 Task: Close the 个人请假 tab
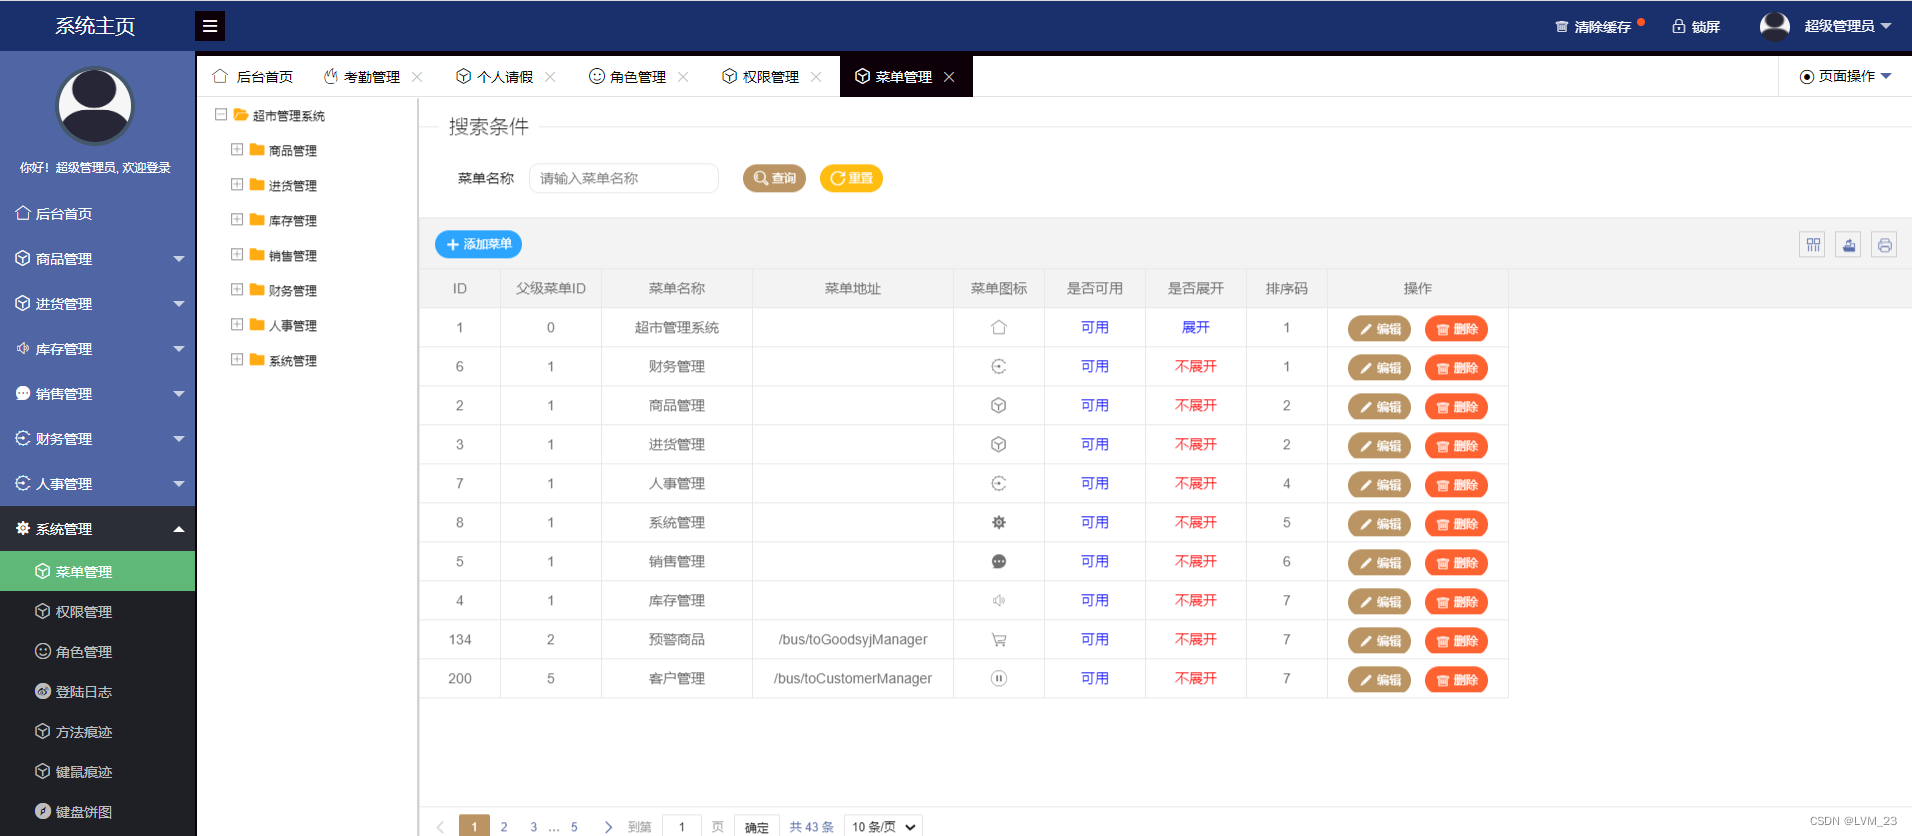(550, 77)
